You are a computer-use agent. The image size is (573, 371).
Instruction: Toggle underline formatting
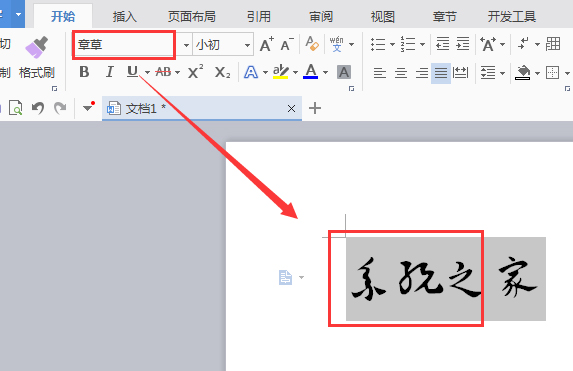coord(132,72)
